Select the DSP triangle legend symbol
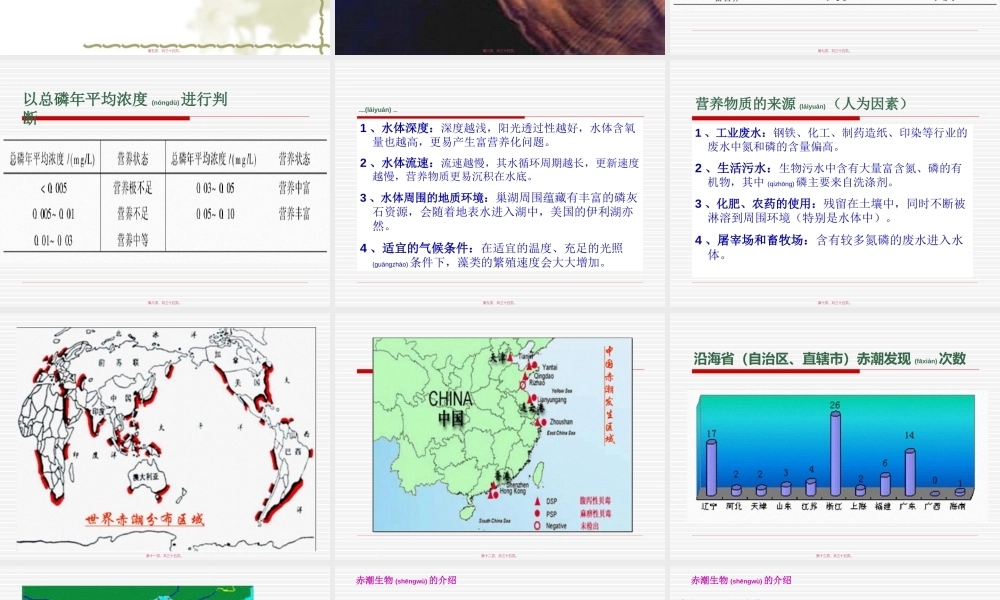 click(537, 501)
